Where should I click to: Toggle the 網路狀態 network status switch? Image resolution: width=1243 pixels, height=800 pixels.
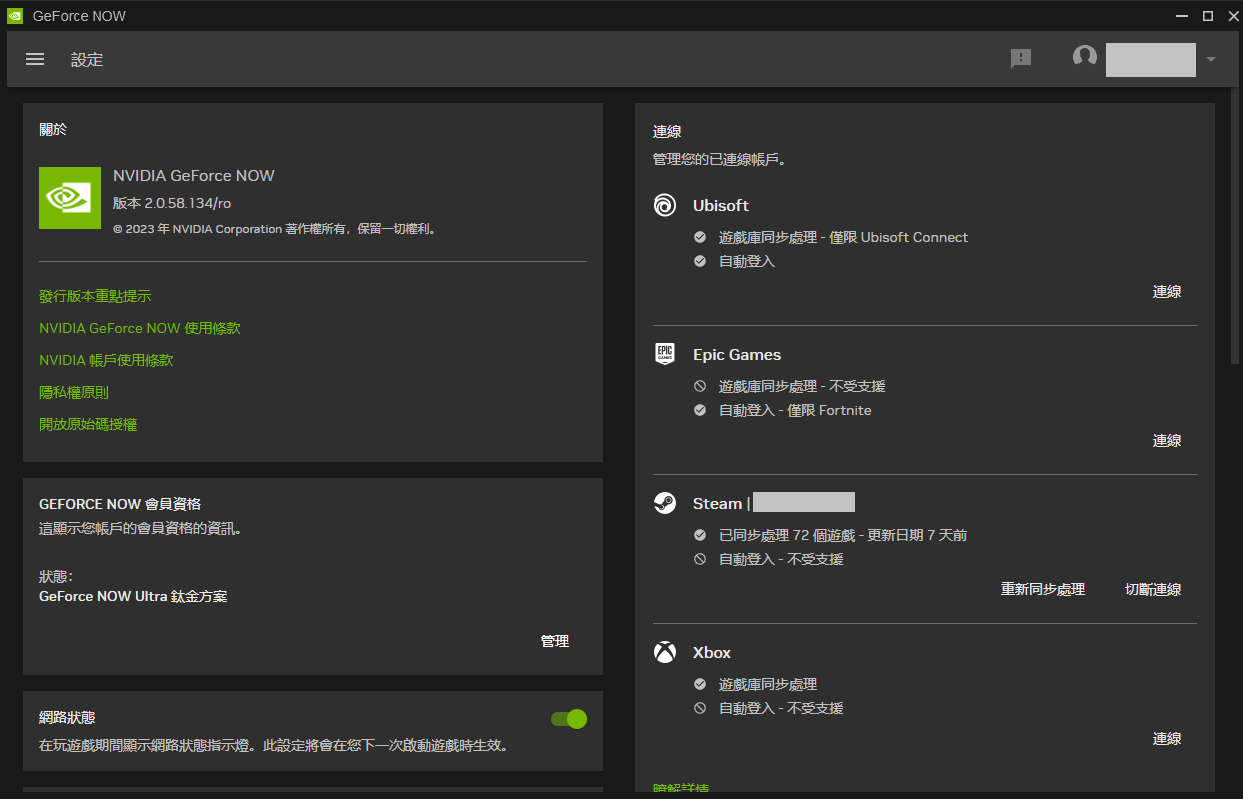click(568, 718)
